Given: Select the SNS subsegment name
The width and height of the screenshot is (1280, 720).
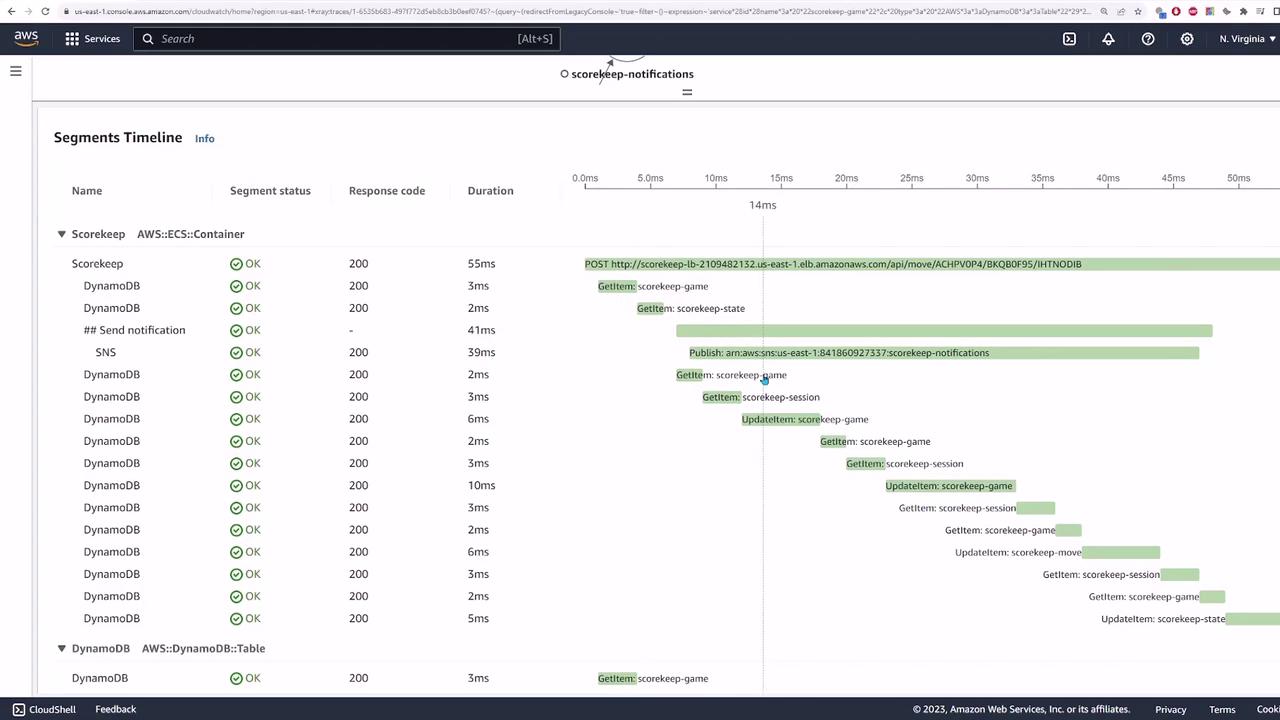Looking at the screenshot, I should pyautogui.click(x=106, y=352).
